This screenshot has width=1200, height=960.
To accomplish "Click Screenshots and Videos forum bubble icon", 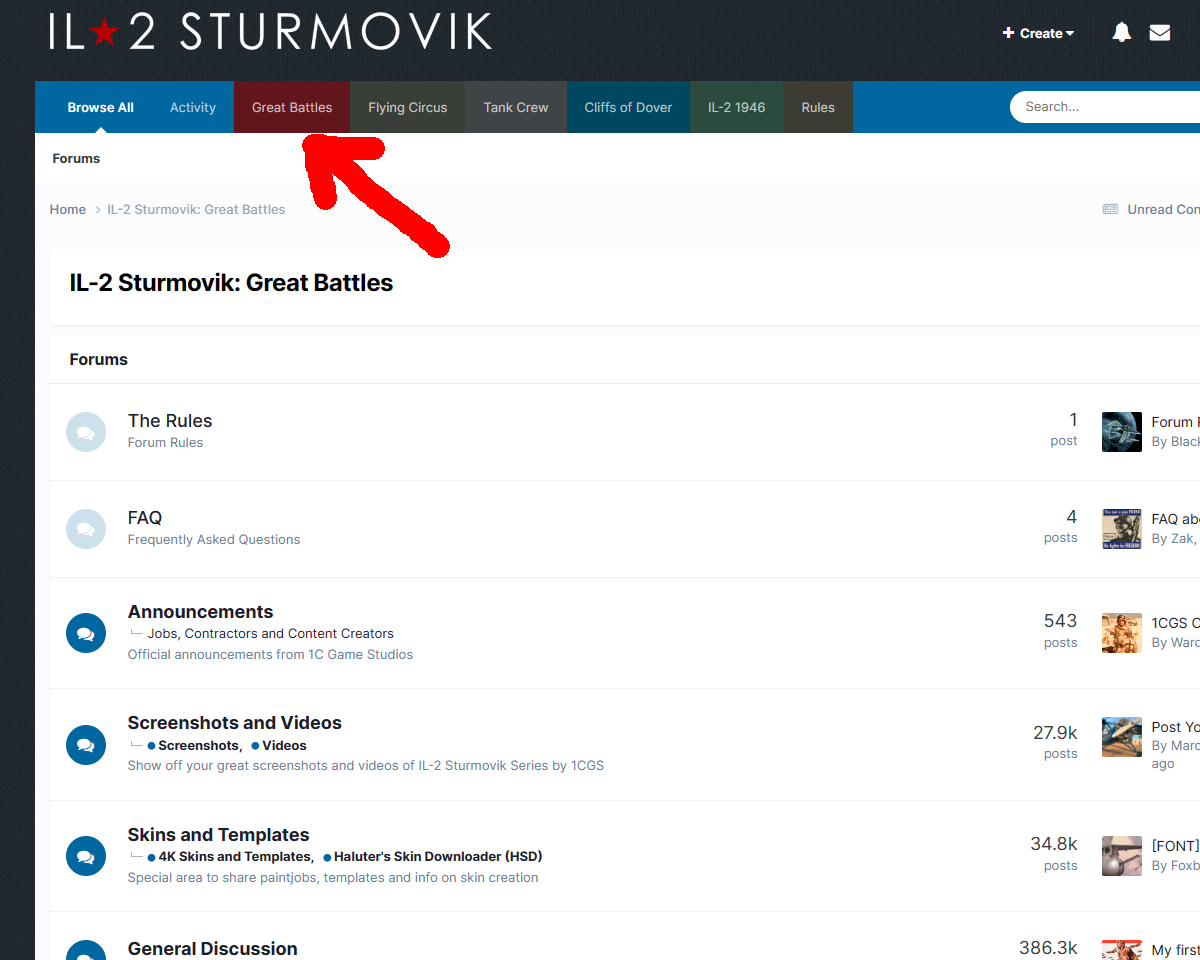I will tap(86, 745).
